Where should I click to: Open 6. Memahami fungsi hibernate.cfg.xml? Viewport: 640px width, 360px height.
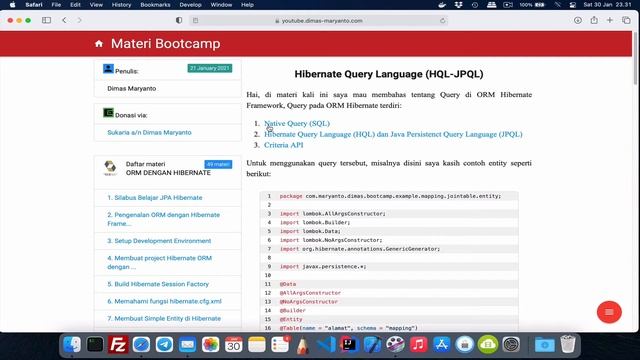[x=164, y=301]
